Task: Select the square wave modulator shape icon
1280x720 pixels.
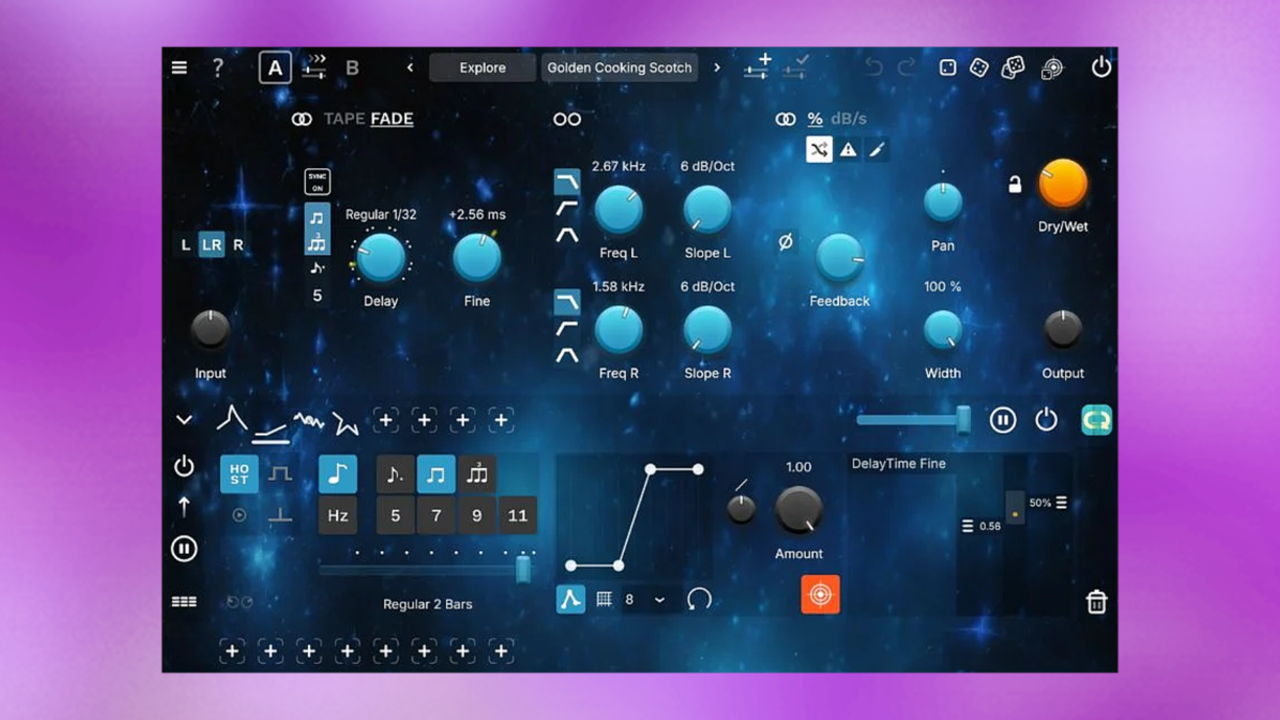Action: coord(279,474)
